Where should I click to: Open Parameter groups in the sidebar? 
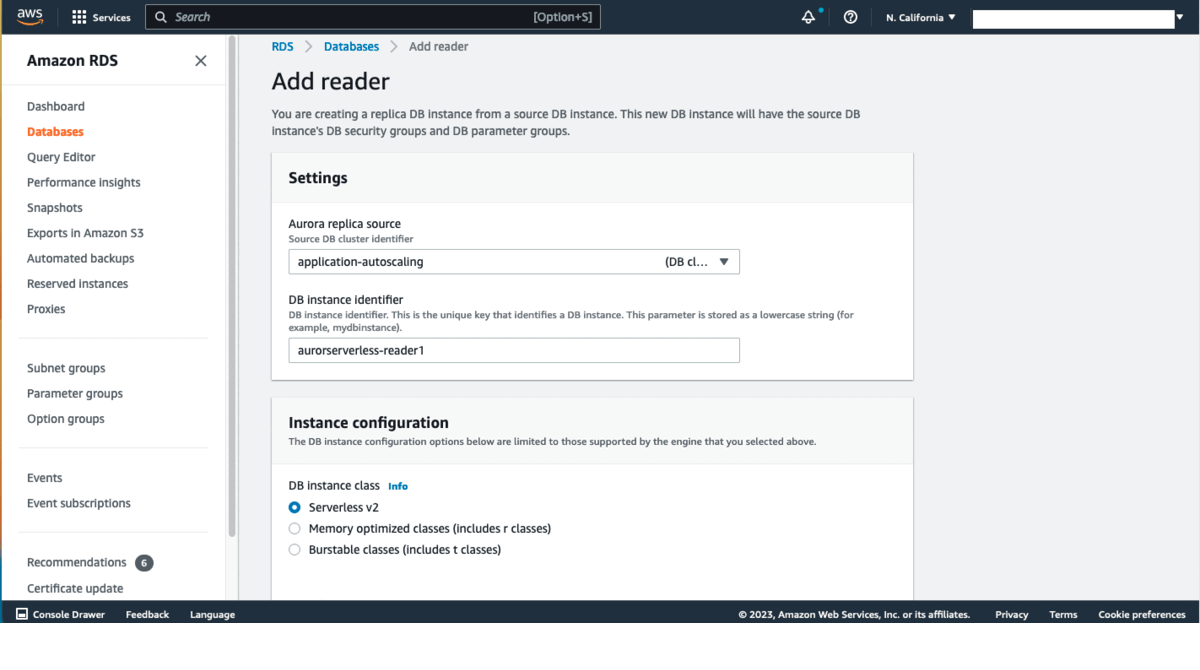75,393
